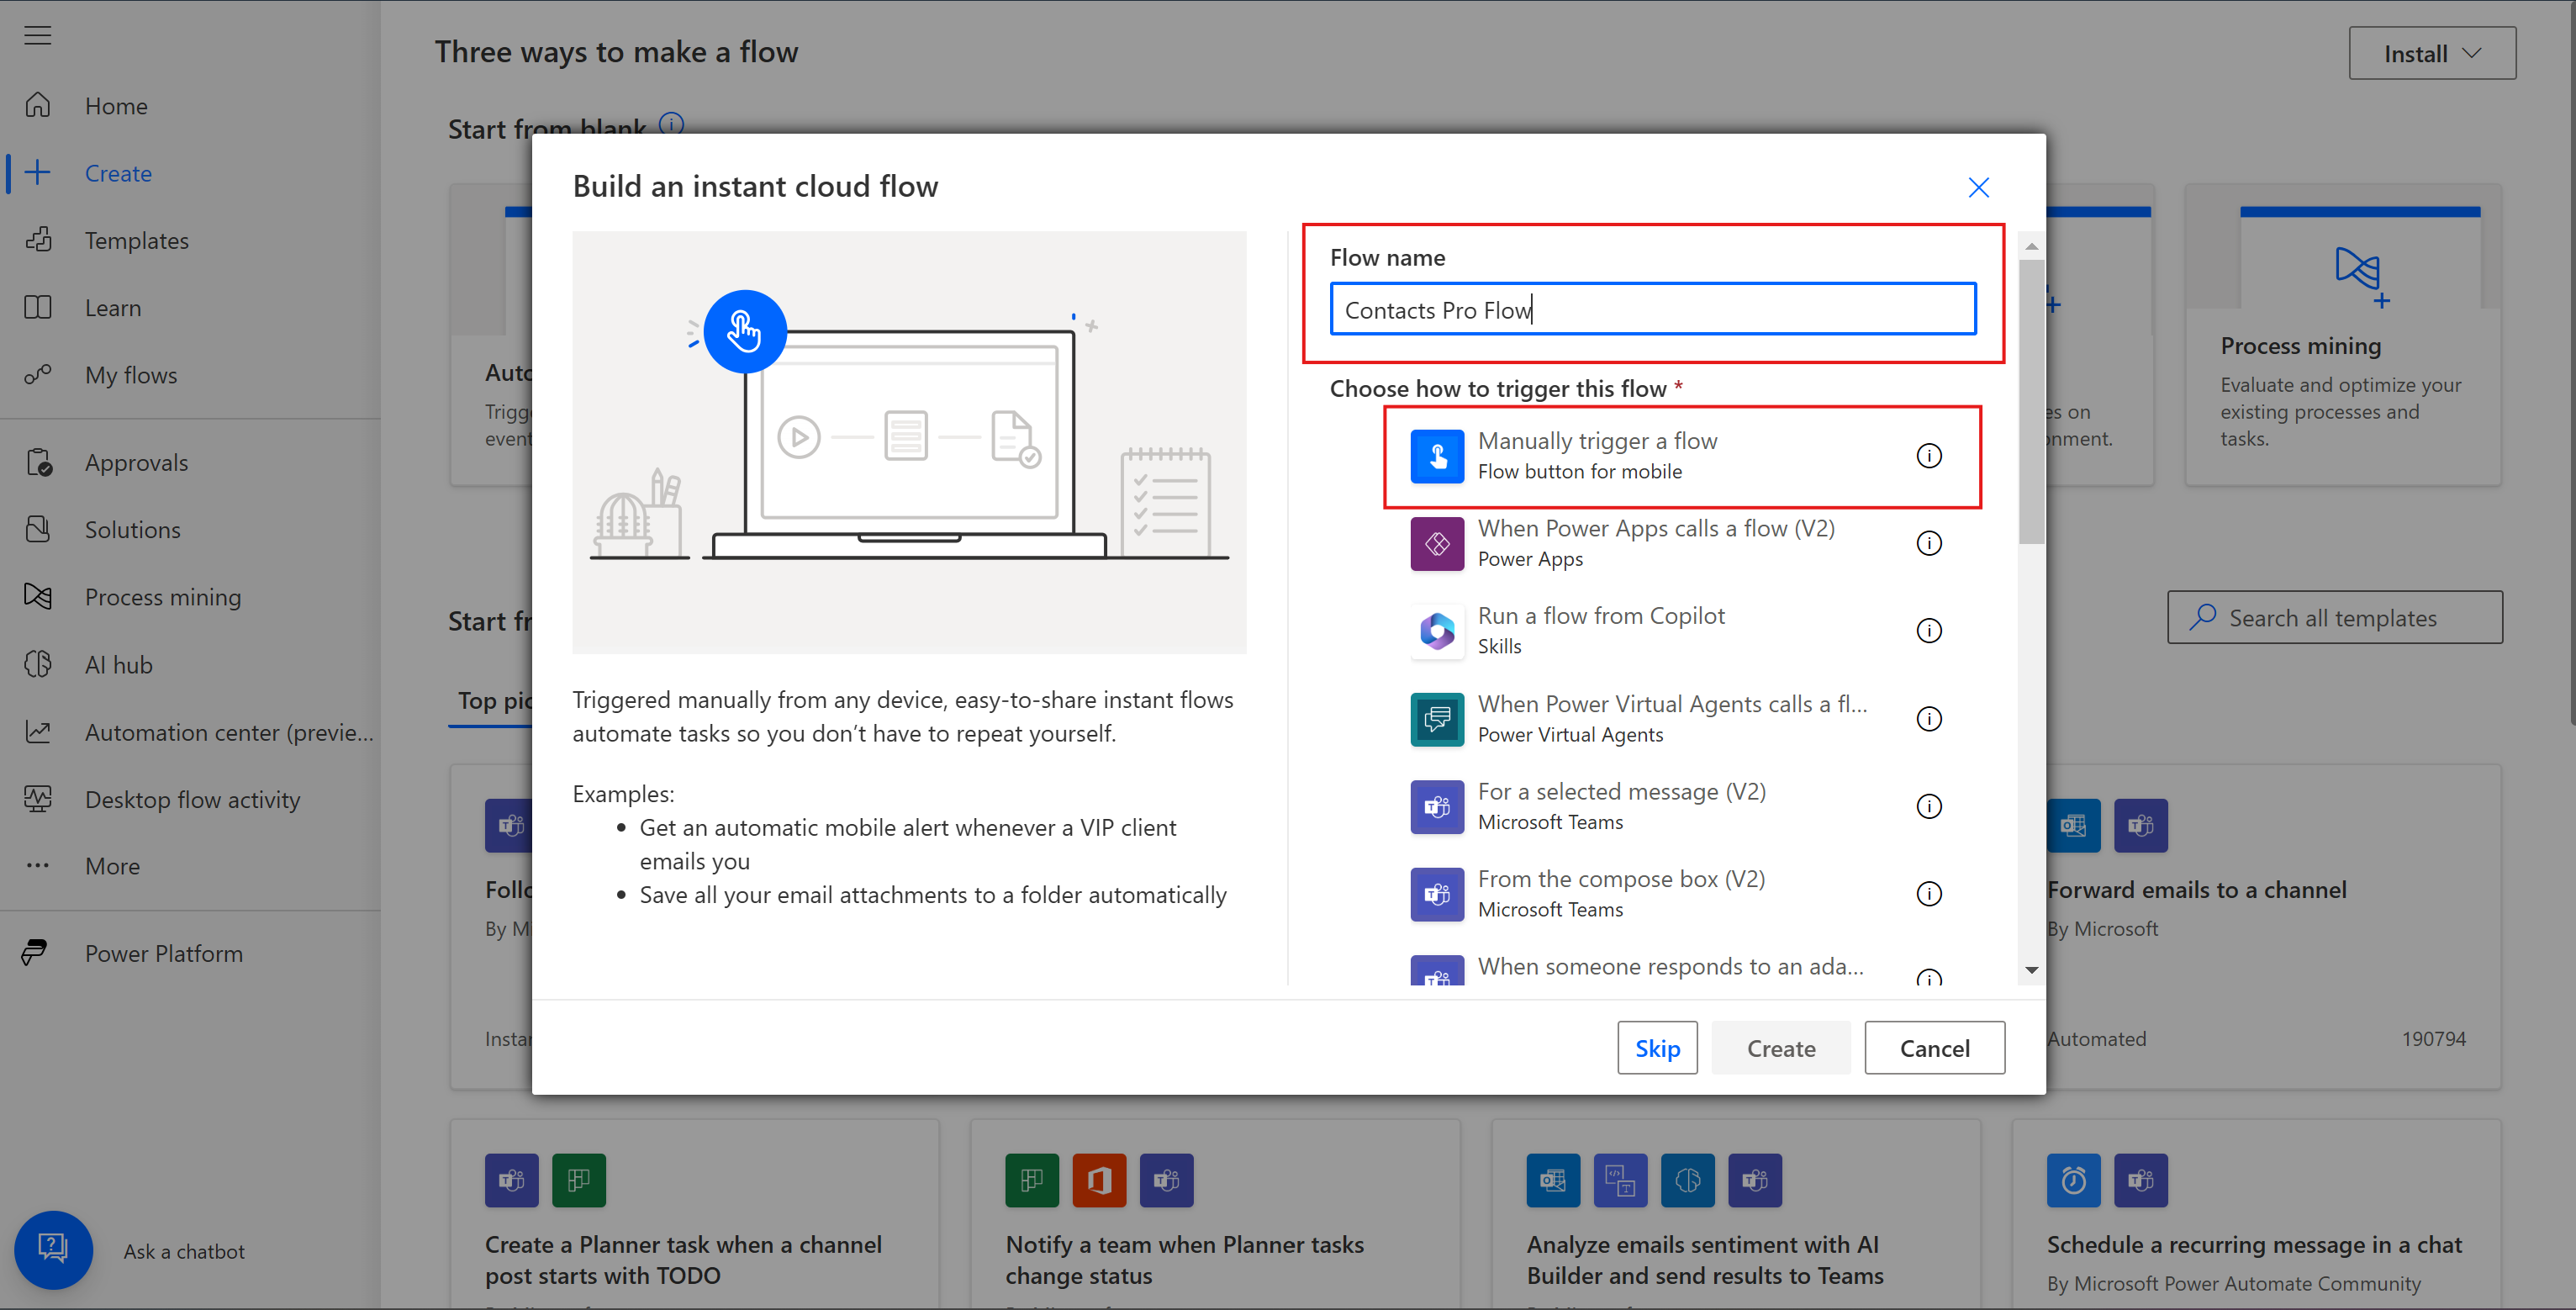Open Desktop flow activity in navigation
Viewport: 2576px width, 1310px height.
pyautogui.click(x=193, y=799)
